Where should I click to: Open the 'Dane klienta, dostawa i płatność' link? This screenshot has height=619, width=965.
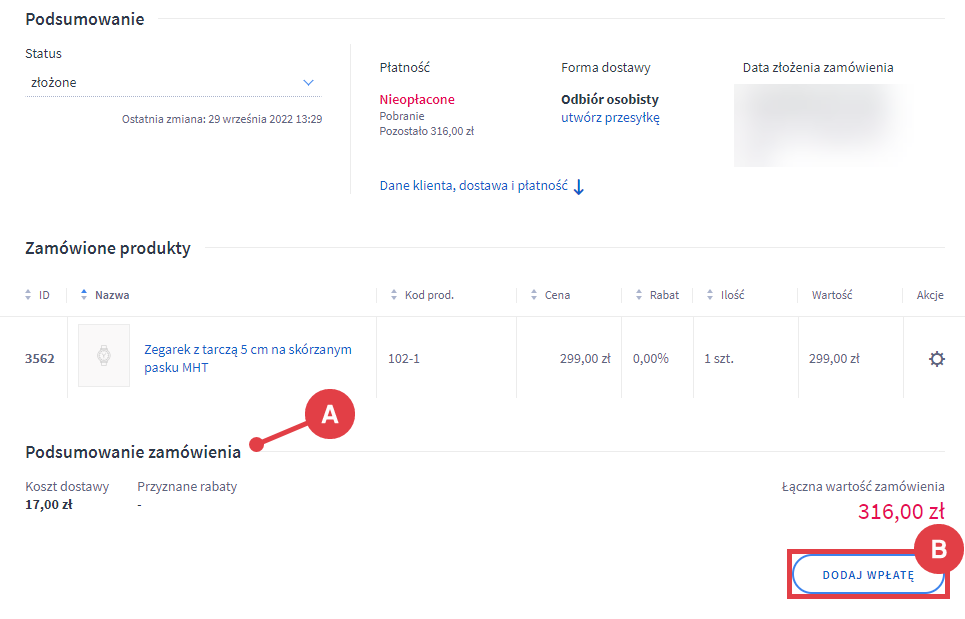473,186
